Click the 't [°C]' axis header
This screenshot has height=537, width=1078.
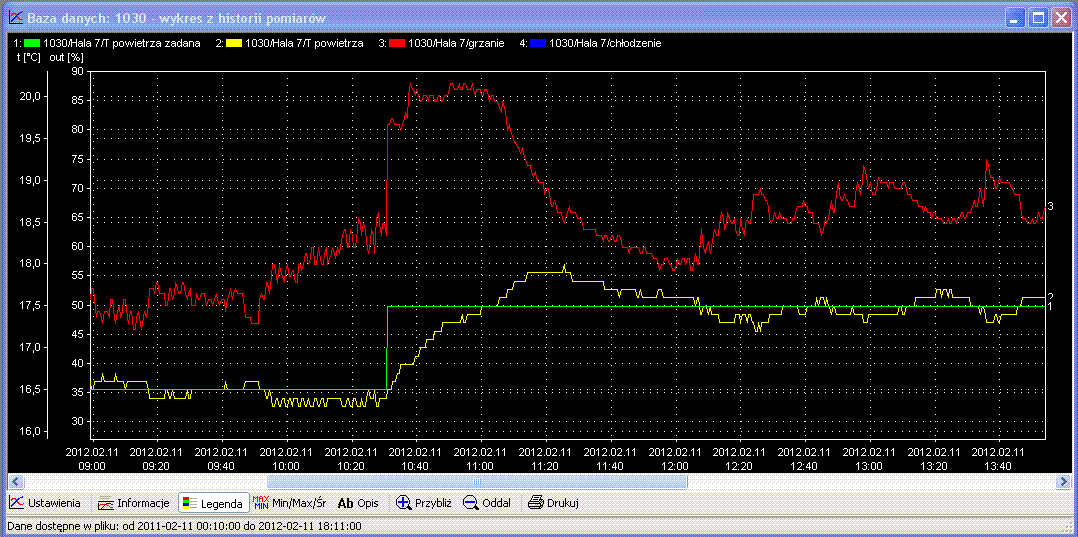click(x=29, y=57)
